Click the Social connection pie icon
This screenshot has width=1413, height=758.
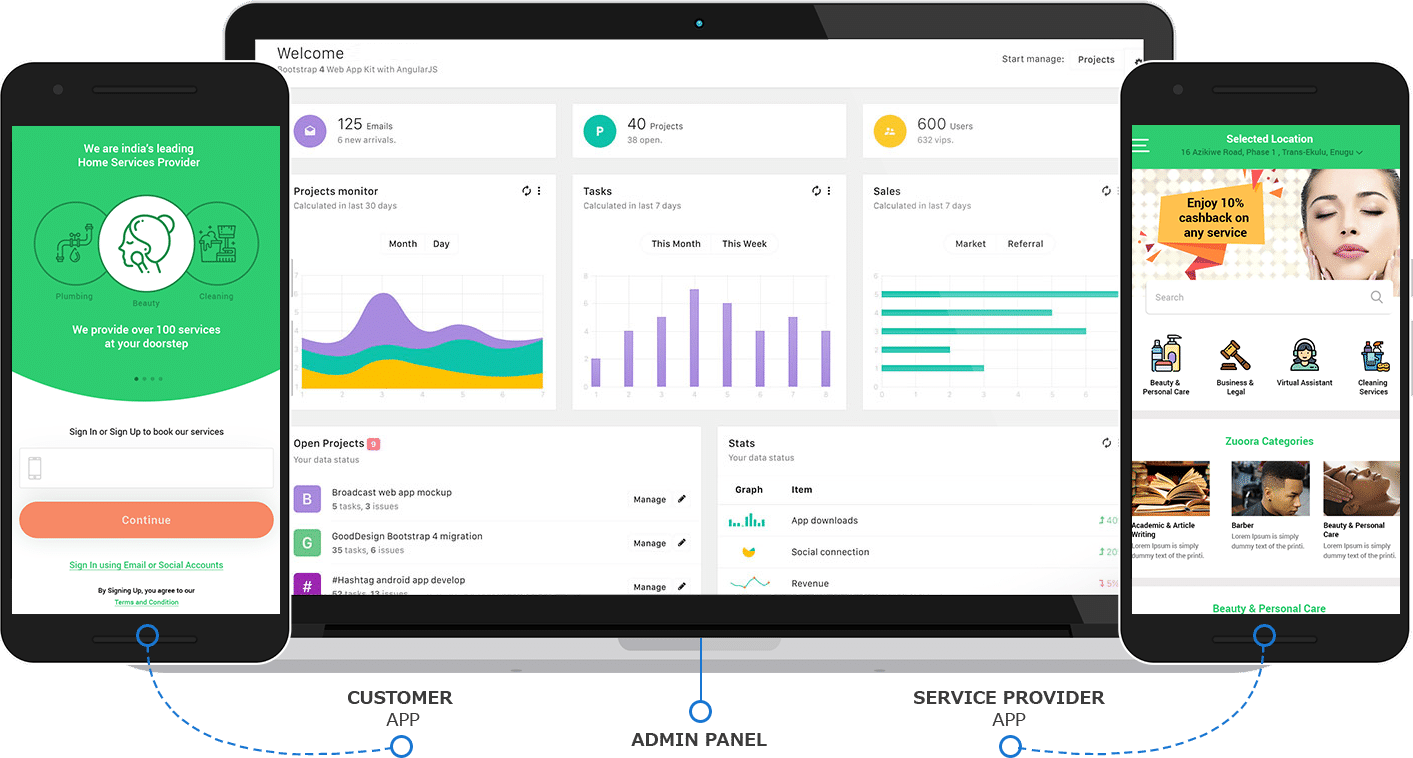[x=748, y=552]
